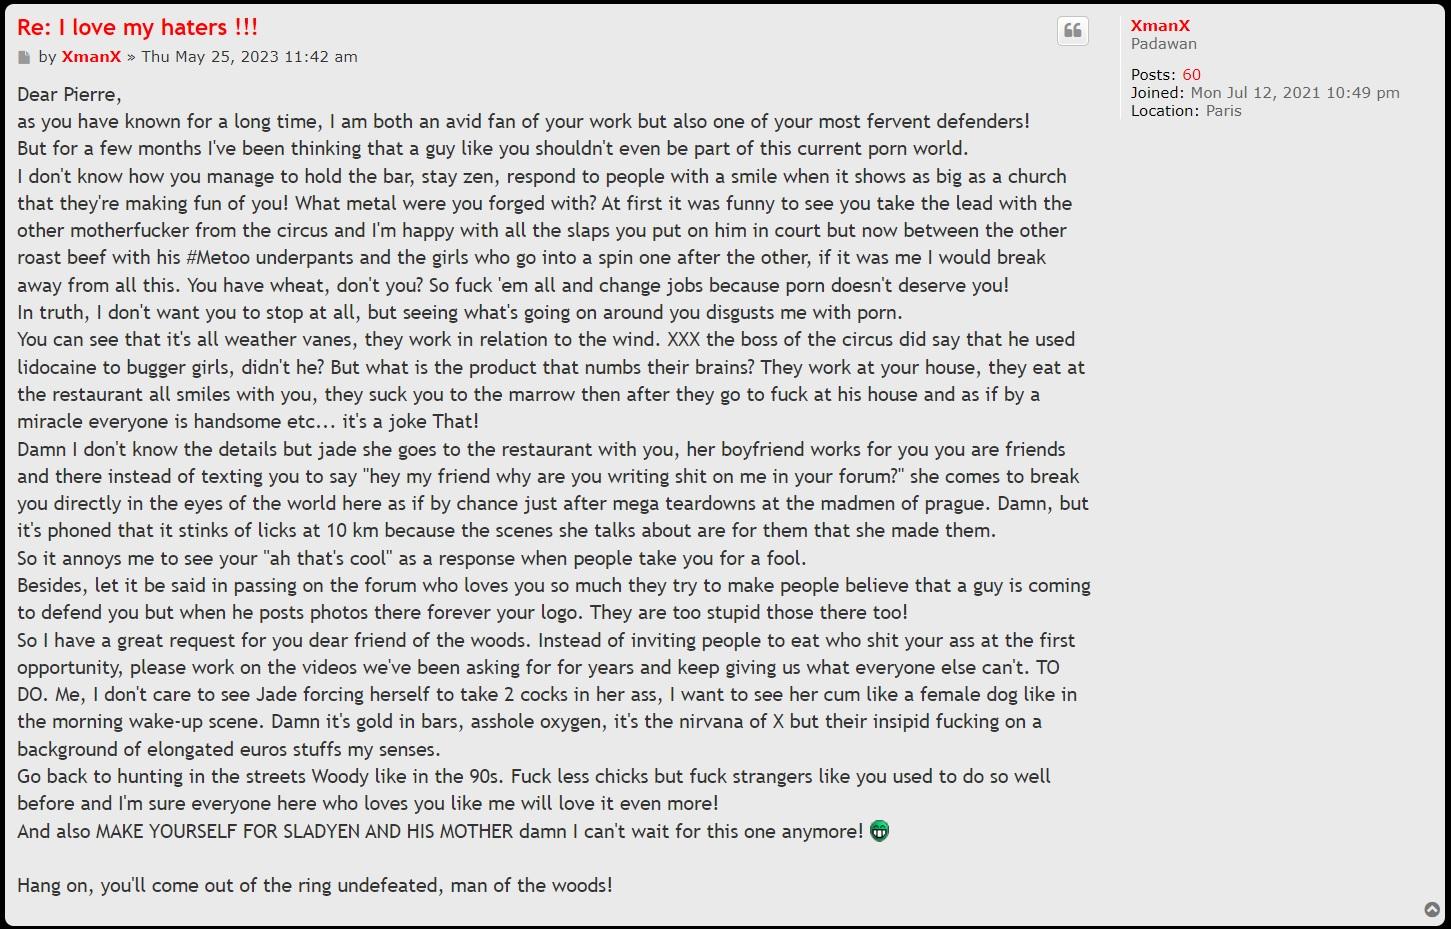
Task: Click the "Posts:" label in profile
Action: [x=1153, y=75]
